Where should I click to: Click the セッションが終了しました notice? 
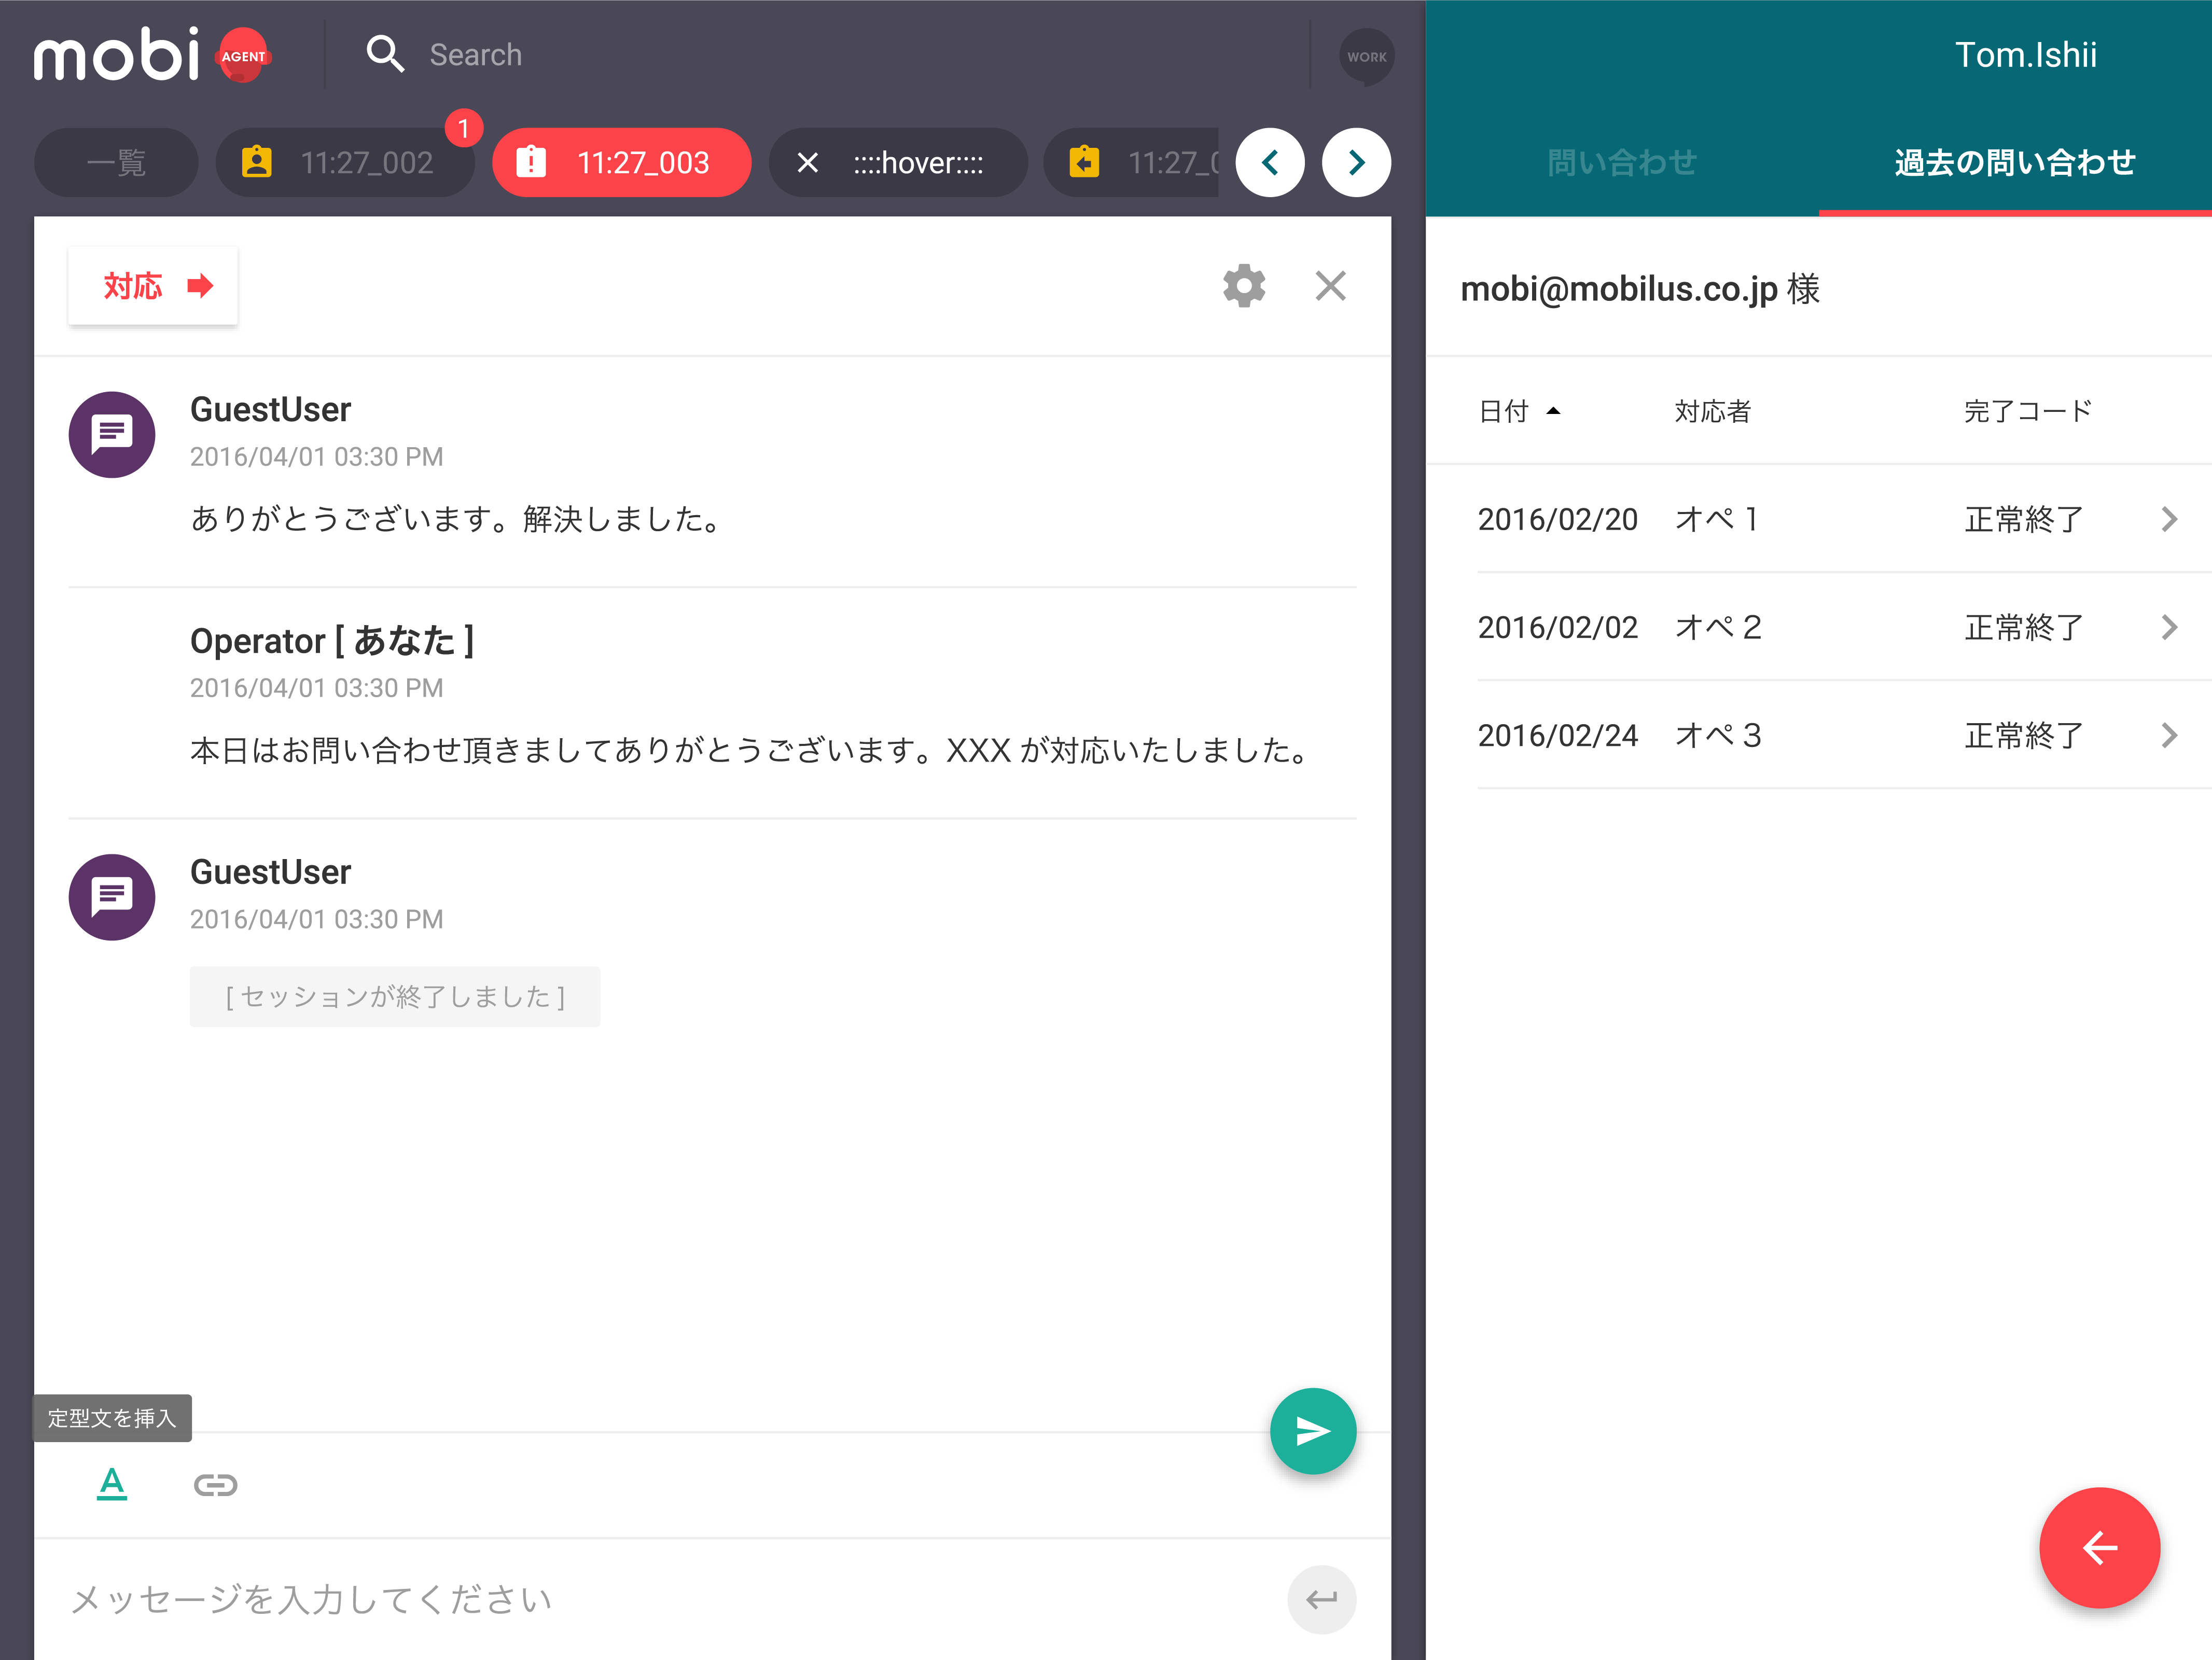tap(395, 996)
